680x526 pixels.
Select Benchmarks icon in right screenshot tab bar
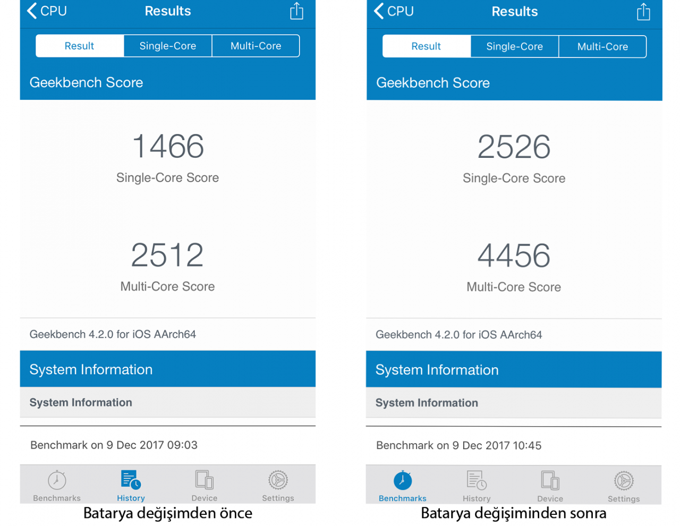(x=403, y=482)
